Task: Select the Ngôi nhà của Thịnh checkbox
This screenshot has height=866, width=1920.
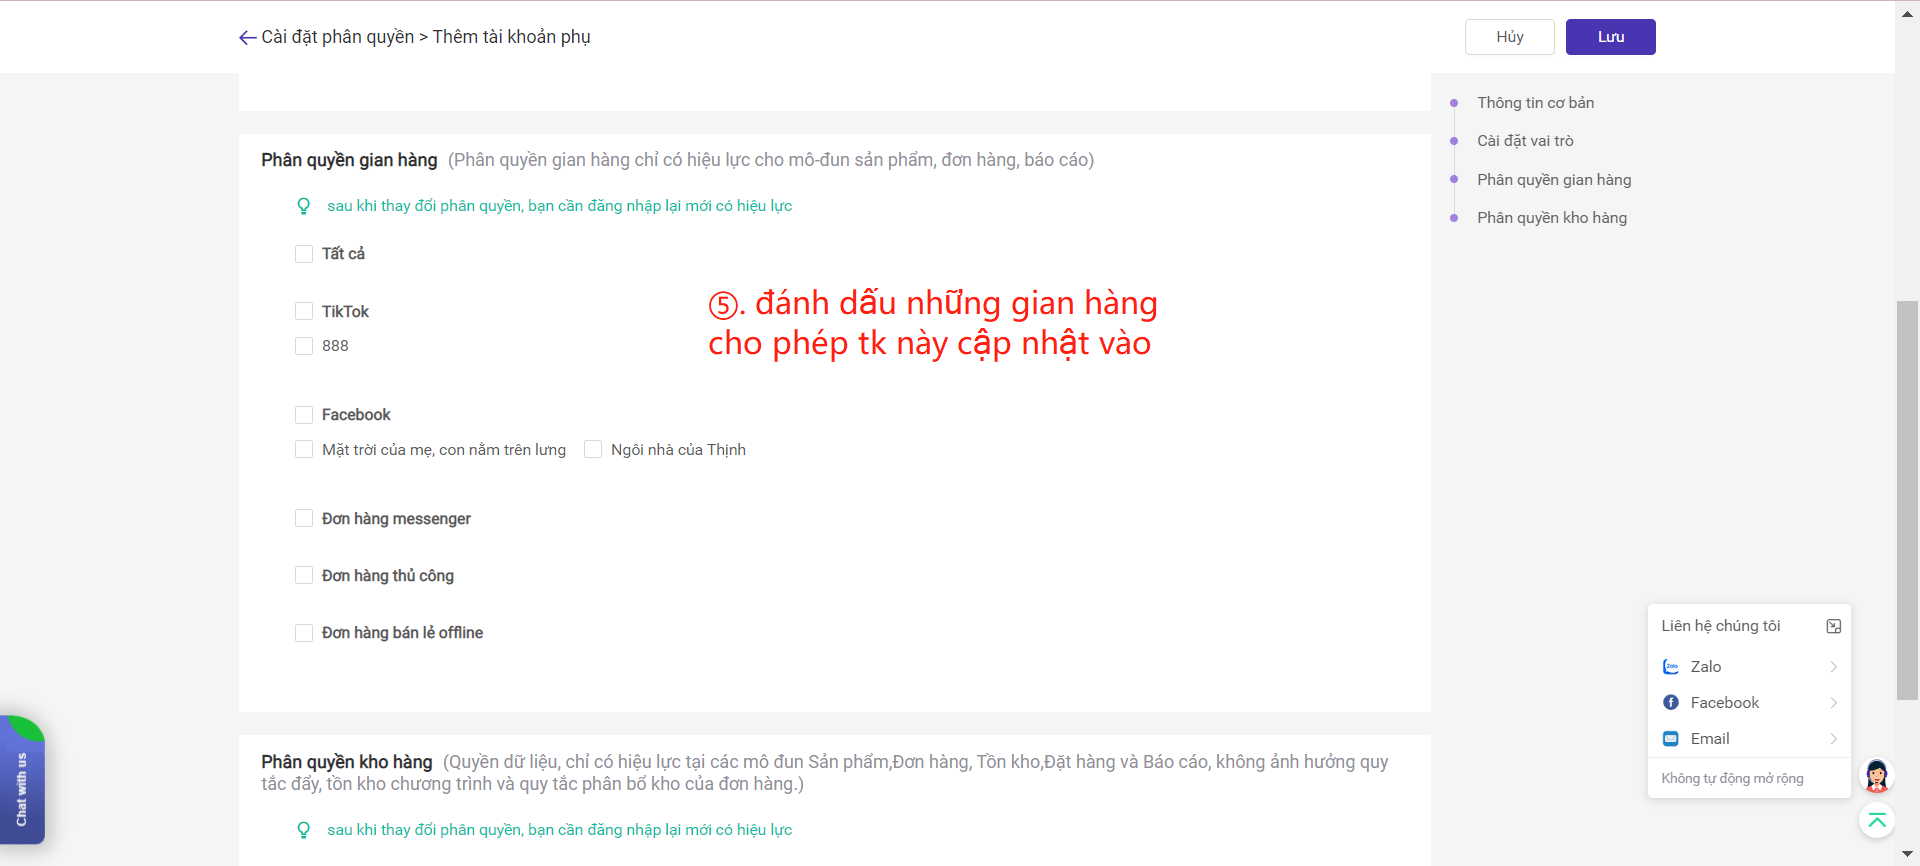Action: point(593,450)
